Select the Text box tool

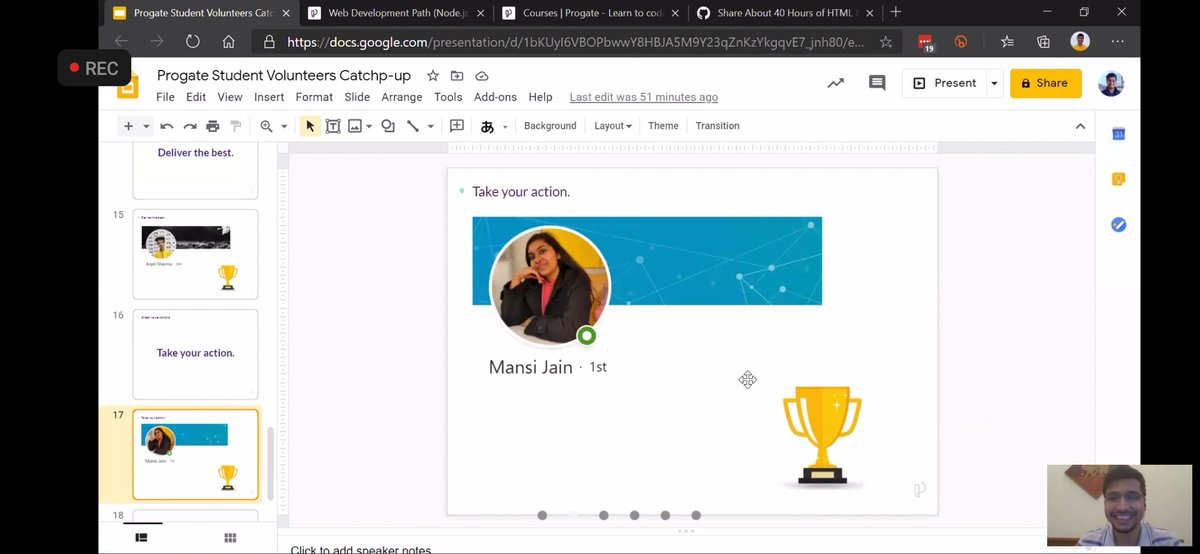point(332,126)
